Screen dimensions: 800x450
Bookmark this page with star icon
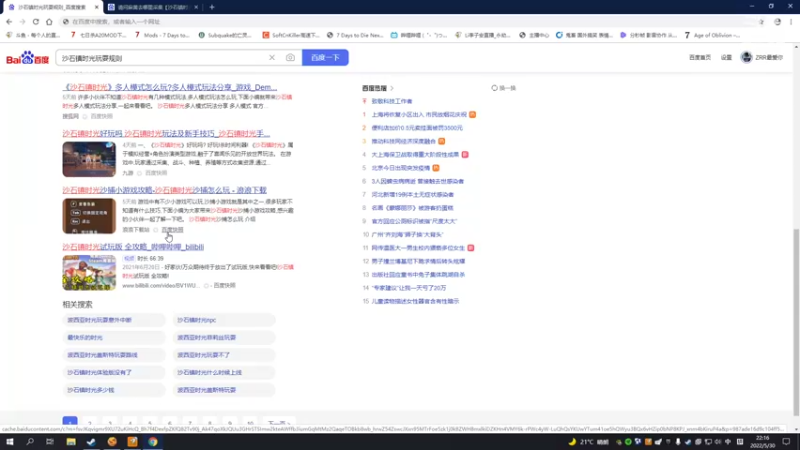coord(761,21)
